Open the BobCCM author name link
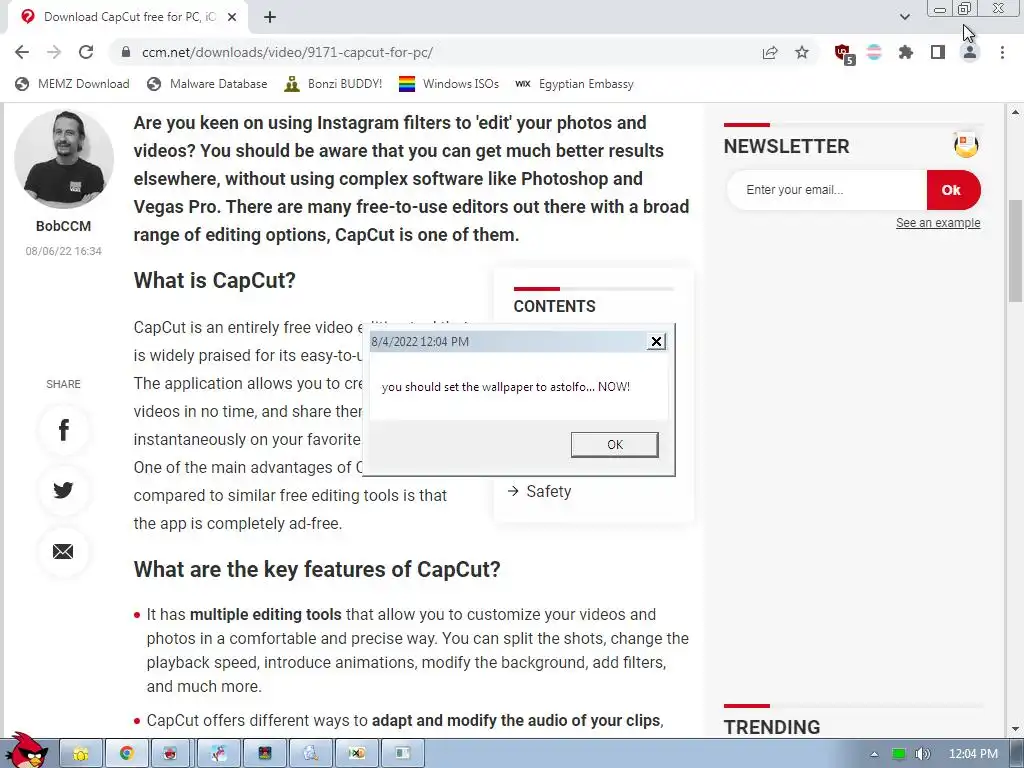Viewport: 1024px width, 768px height. click(x=63, y=226)
